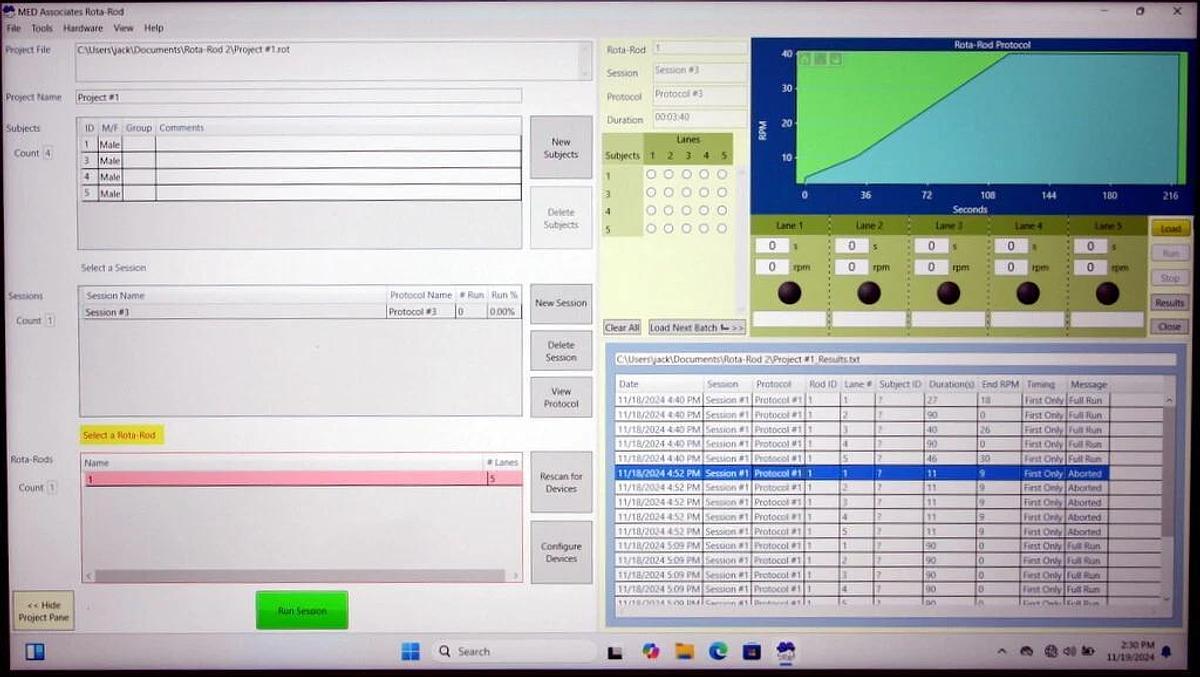Click the Lane 5 black indicator circle

[x=1107, y=293]
